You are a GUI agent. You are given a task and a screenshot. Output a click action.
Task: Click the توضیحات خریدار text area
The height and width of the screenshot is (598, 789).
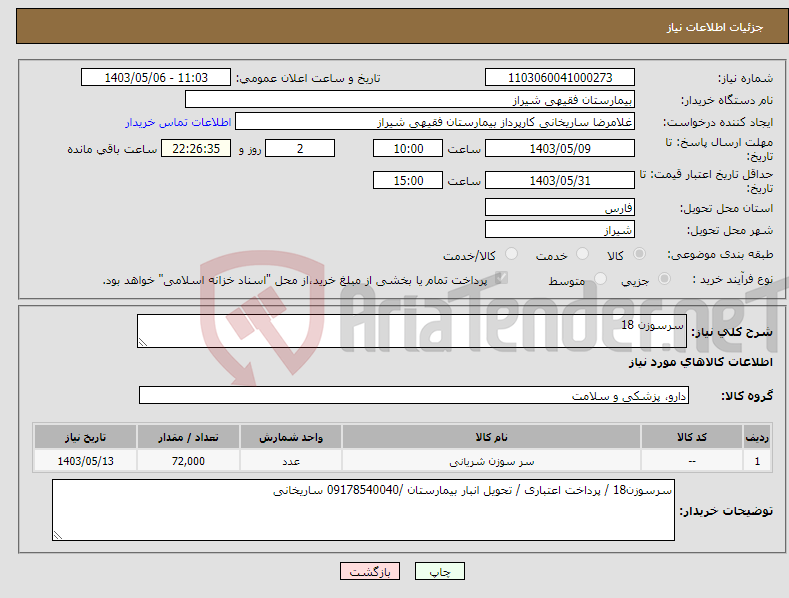[363, 510]
